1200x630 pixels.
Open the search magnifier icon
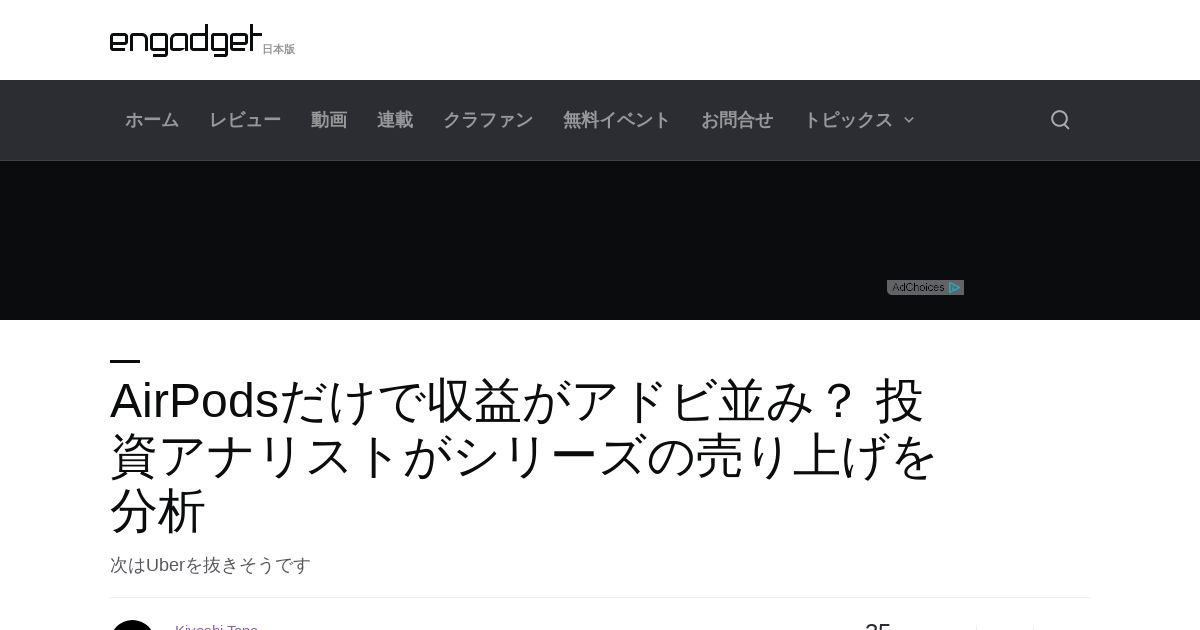point(1060,120)
